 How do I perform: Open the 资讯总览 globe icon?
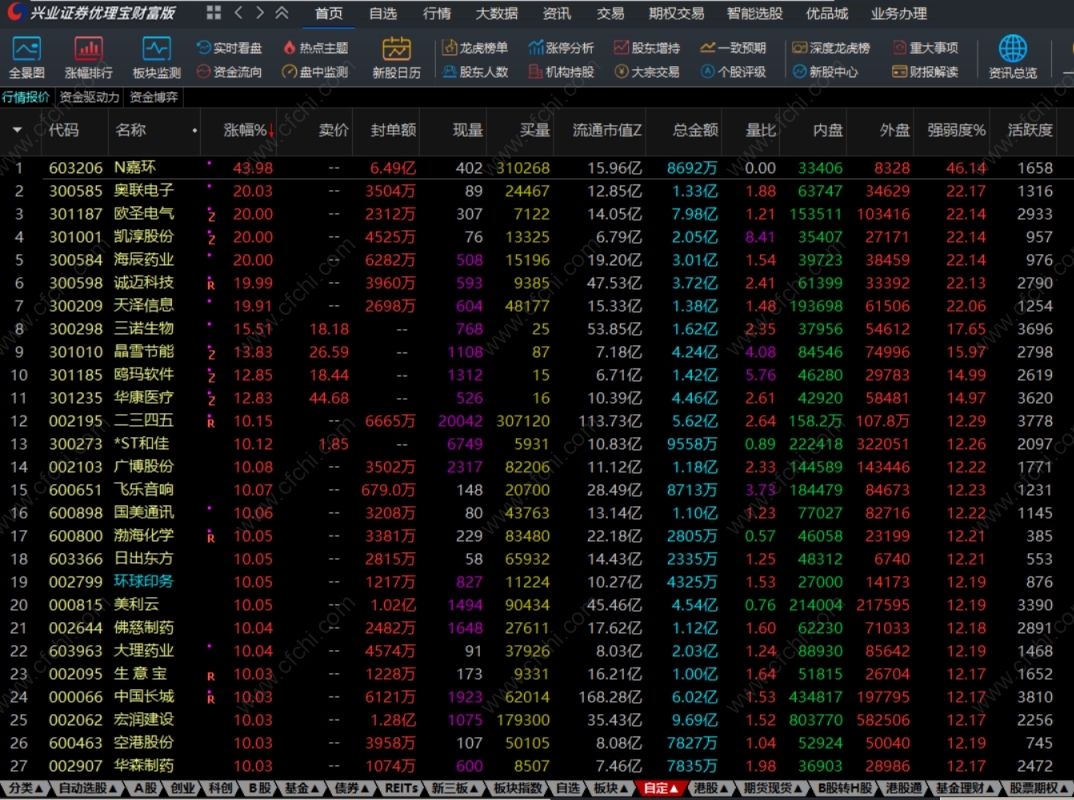click(1012, 58)
